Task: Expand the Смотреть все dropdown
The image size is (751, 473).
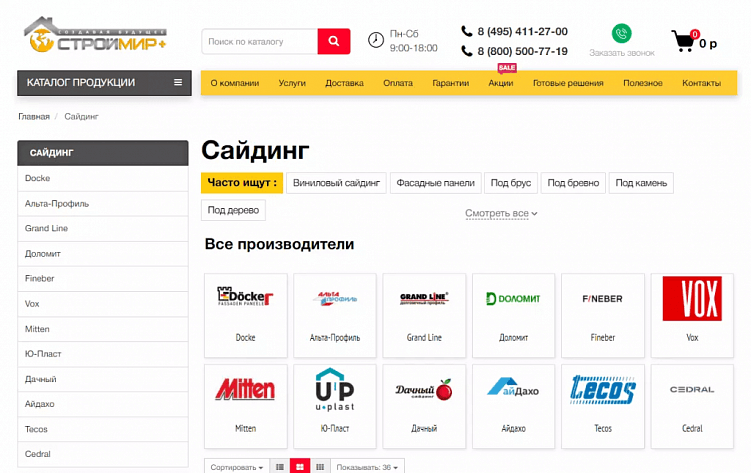Action: pyautogui.click(x=501, y=214)
